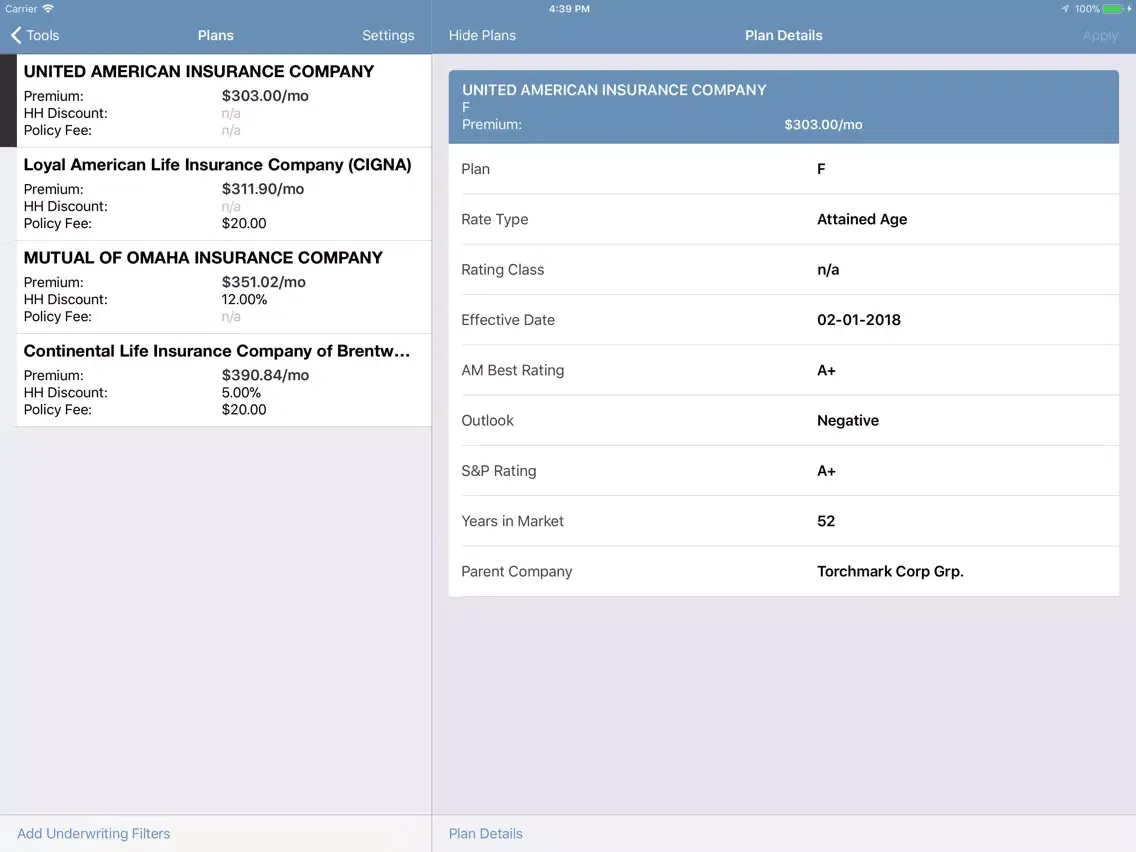Go back to Tools
The image size is (1136, 852).
click(35, 36)
